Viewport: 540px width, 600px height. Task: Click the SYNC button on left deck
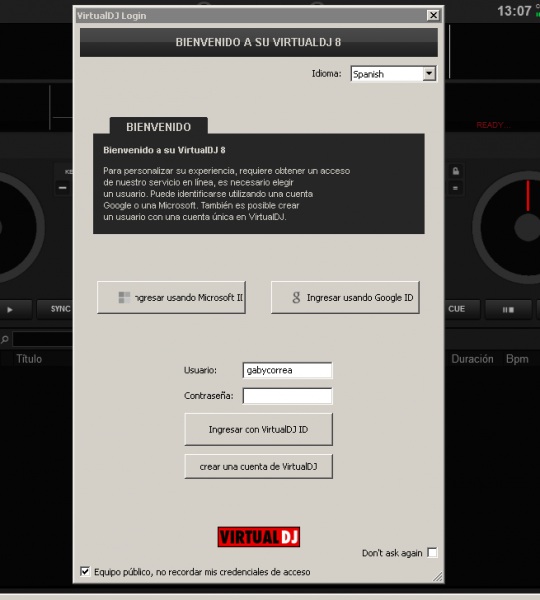point(54,309)
